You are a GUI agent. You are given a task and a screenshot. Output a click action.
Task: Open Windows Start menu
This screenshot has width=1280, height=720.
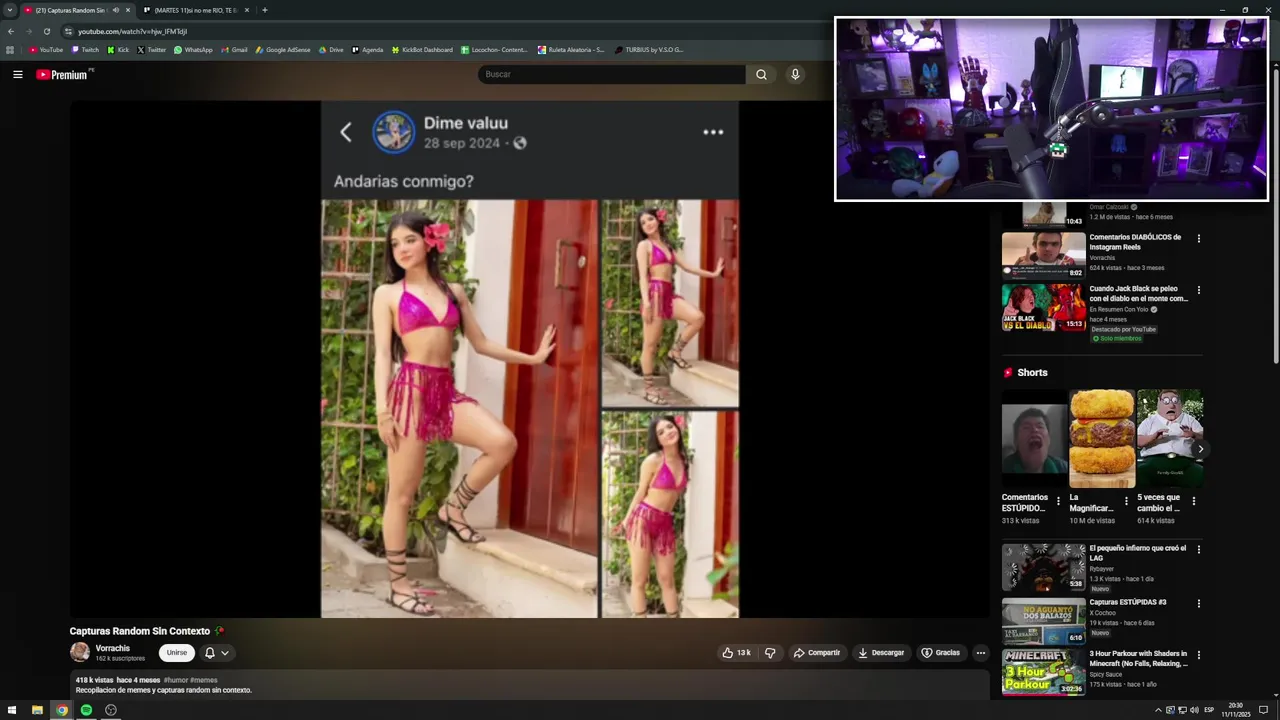click(12, 710)
